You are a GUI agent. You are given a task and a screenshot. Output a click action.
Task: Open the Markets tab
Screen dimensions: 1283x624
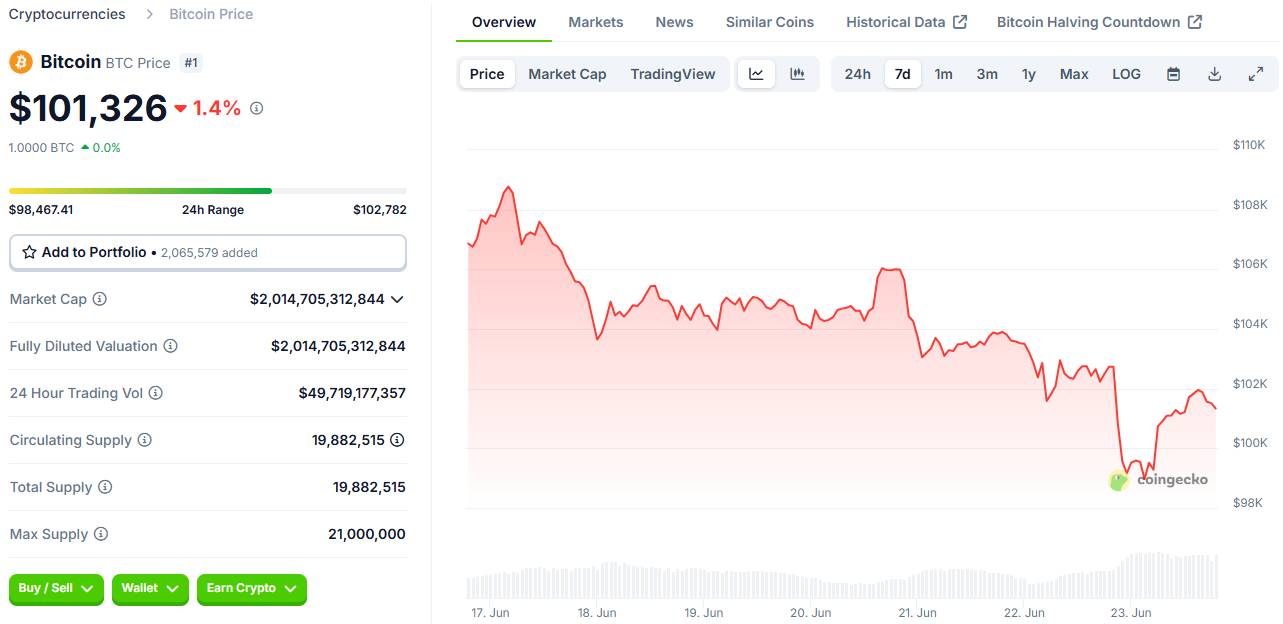pyautogui.click(x=596, y=22)
